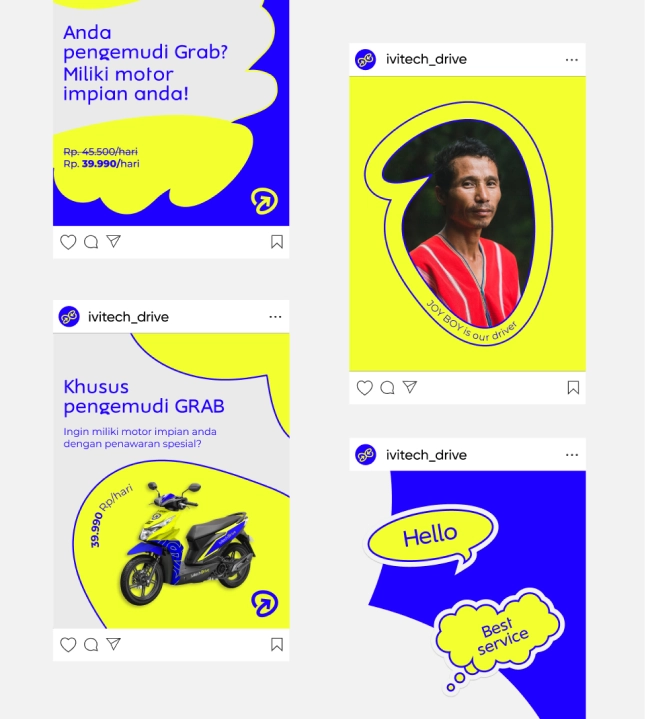645x719 pixels.
Task: Click the arrow icon beside the motorbike
Action: tap(265, 603)
